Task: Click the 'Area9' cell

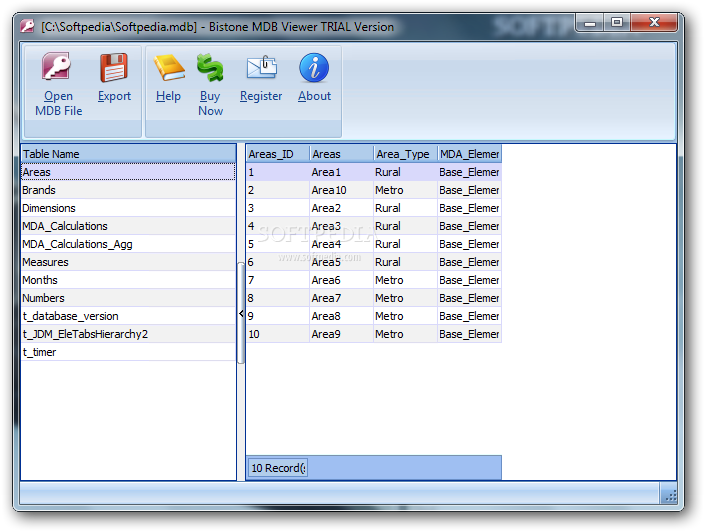Action: point(341,334)
